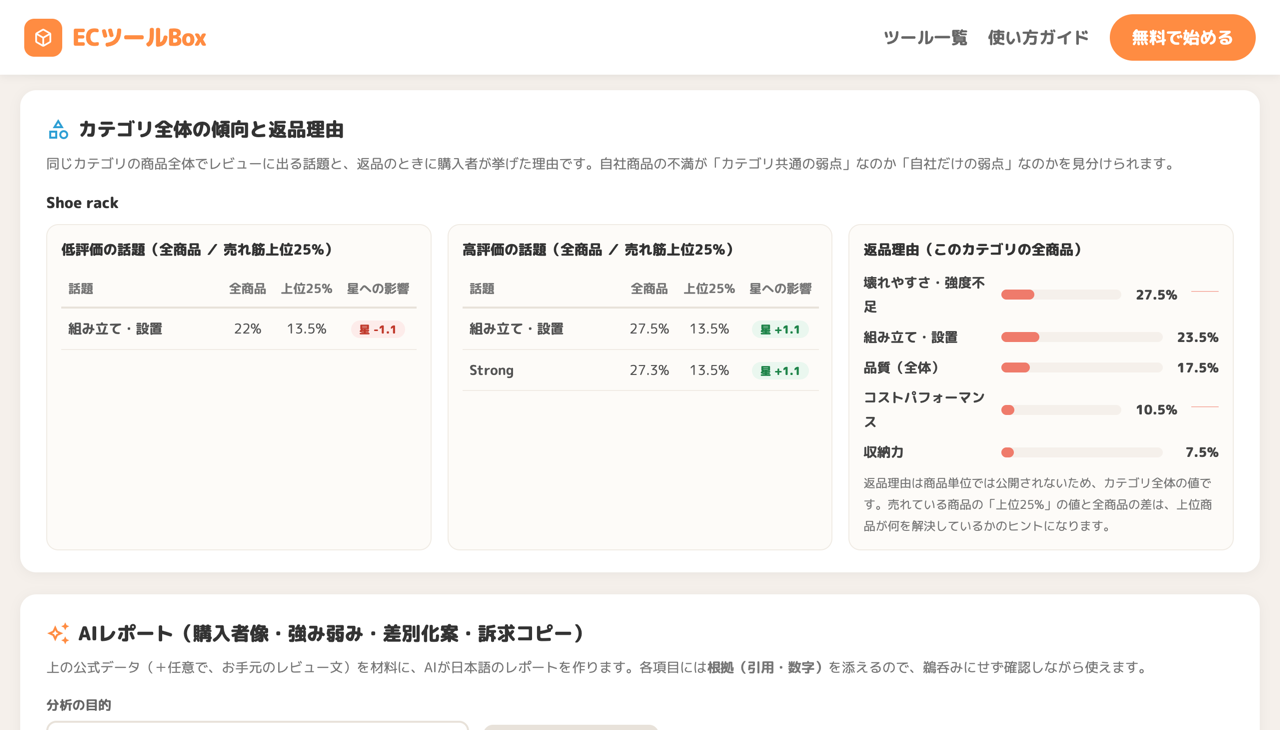The height and width of the screenshot is (730, 1280).
Task: Click the 品質（全体） return reason bar
Action: tap(1082, 368)
